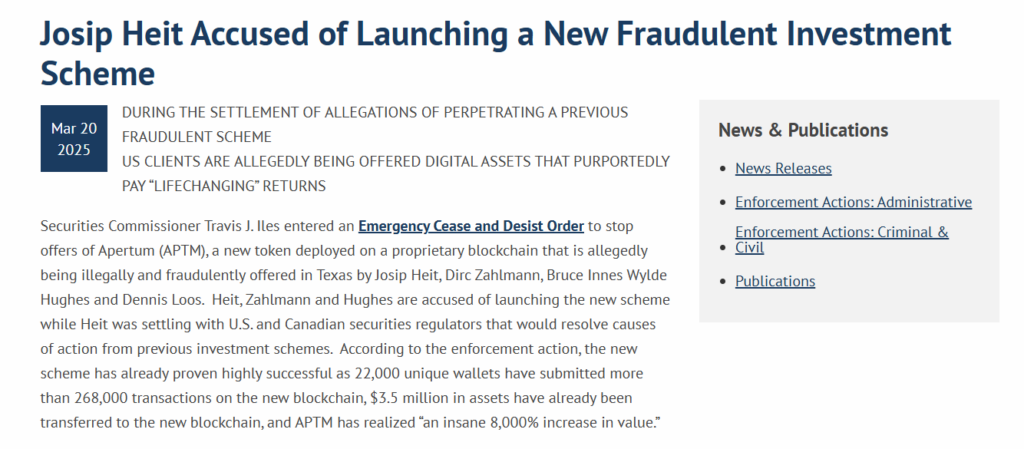Click the bullet beside News Releases
1024x449 pixels.
pyautogui.click(x=722, y=169)
